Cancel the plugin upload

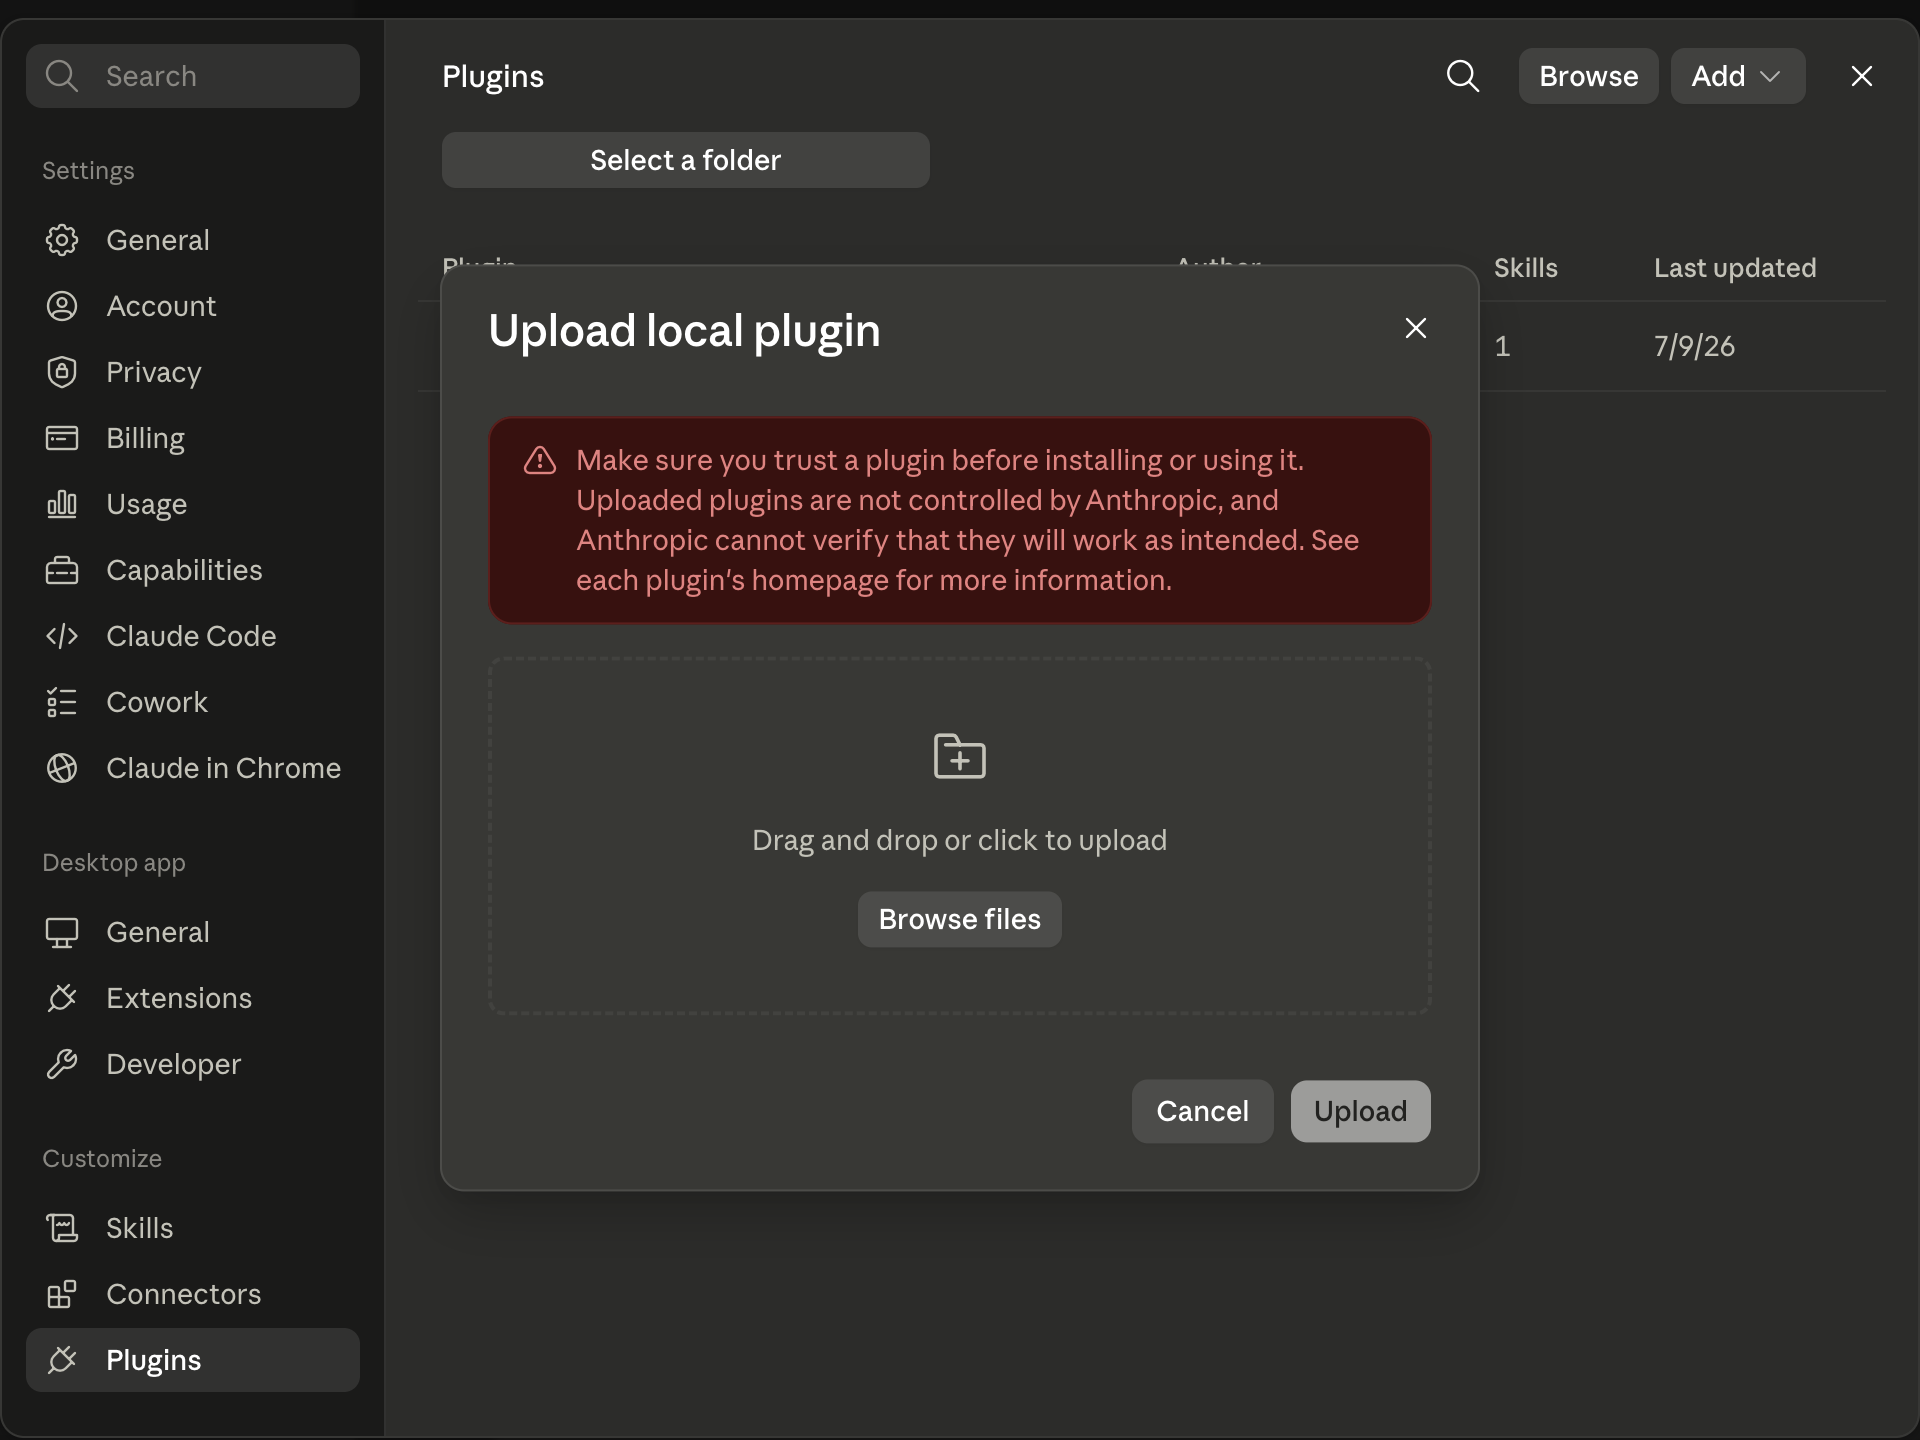1202,1111
